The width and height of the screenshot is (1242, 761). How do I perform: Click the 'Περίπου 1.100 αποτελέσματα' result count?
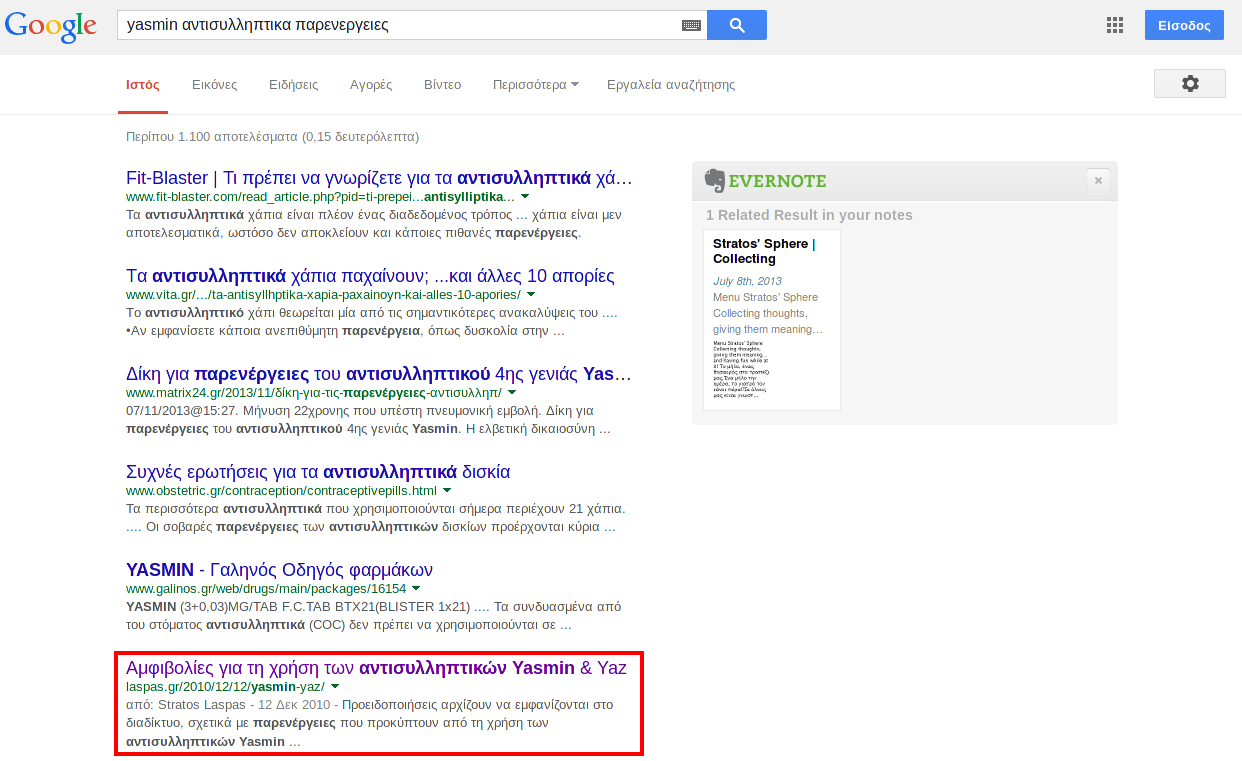coord(273,137)
